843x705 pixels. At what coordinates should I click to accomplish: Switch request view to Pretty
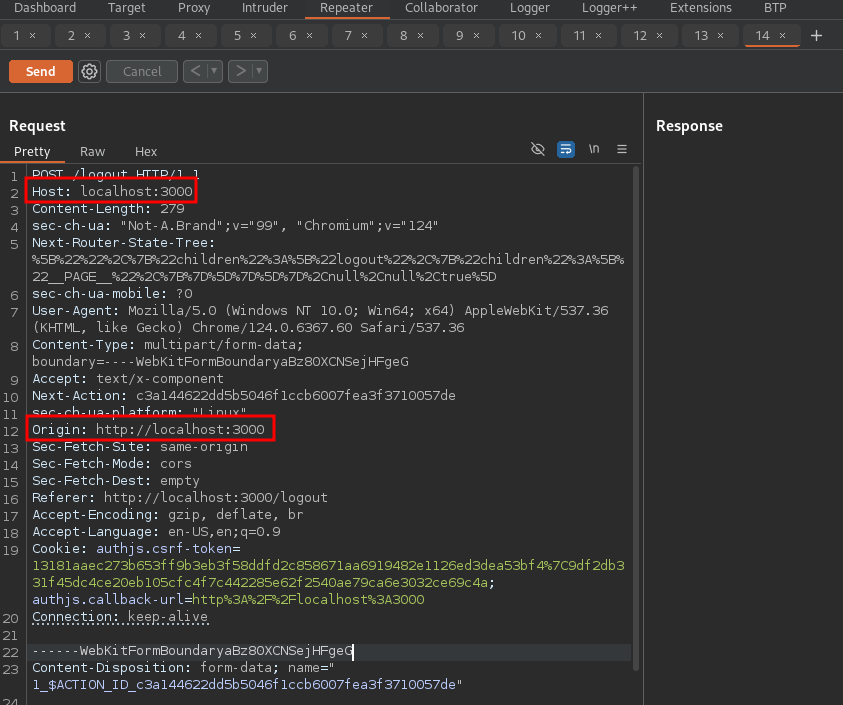[x=32, y=152]
